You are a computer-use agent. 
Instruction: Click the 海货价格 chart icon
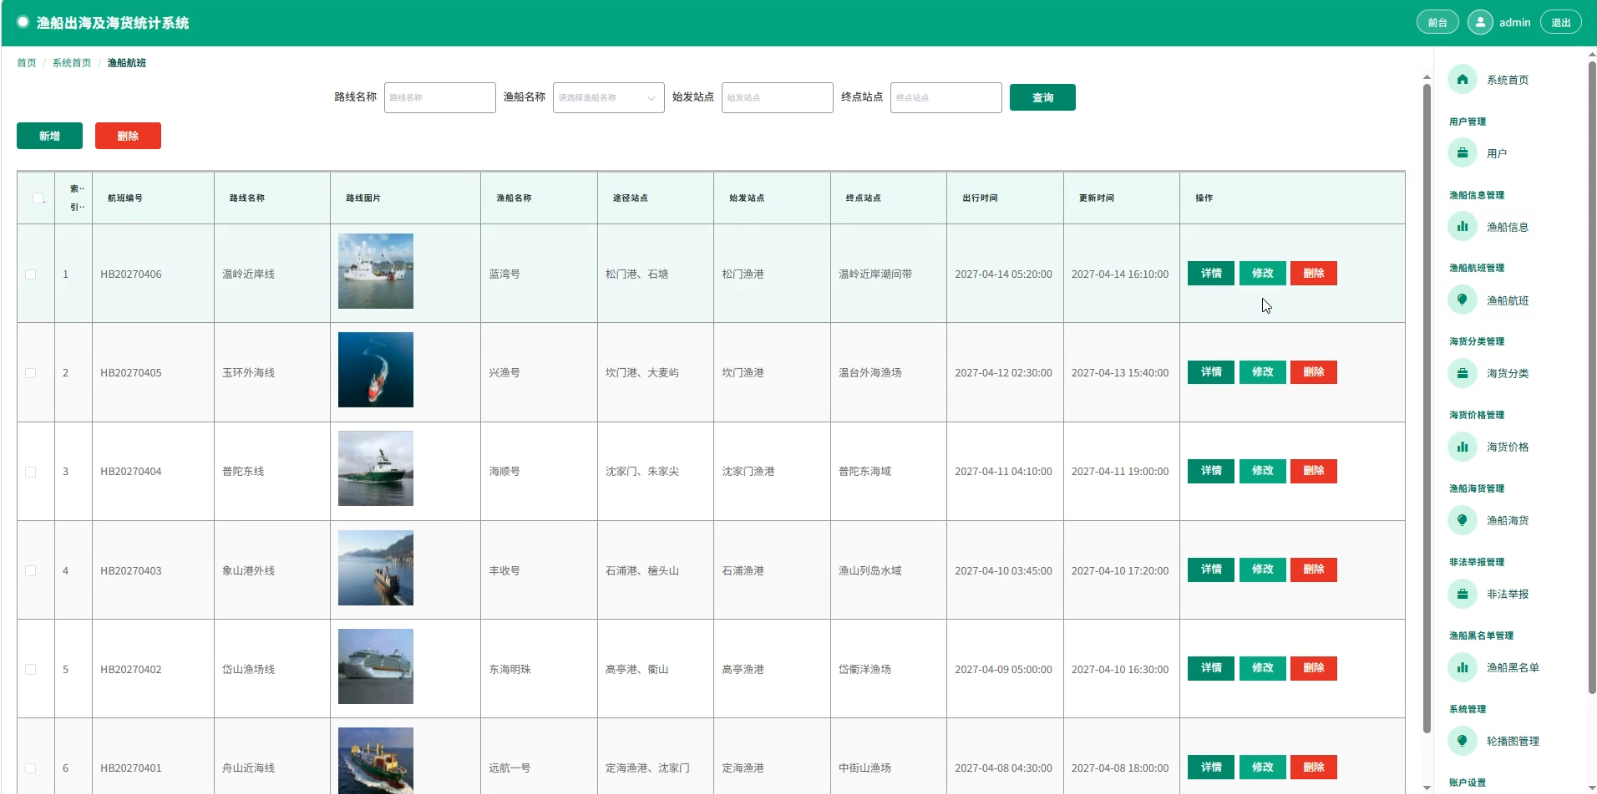(1462, 447)
